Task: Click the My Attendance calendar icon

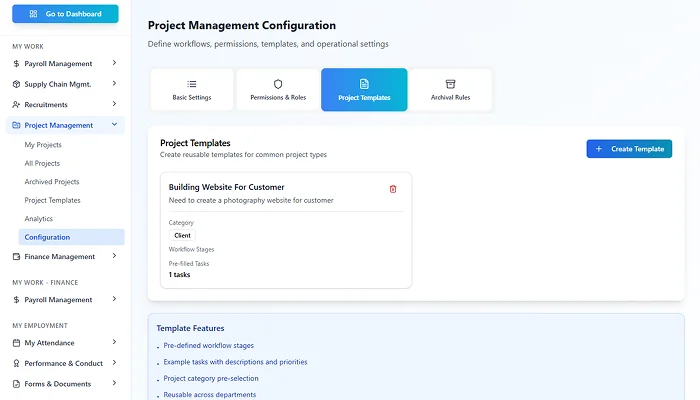Action: coord(16,343)
